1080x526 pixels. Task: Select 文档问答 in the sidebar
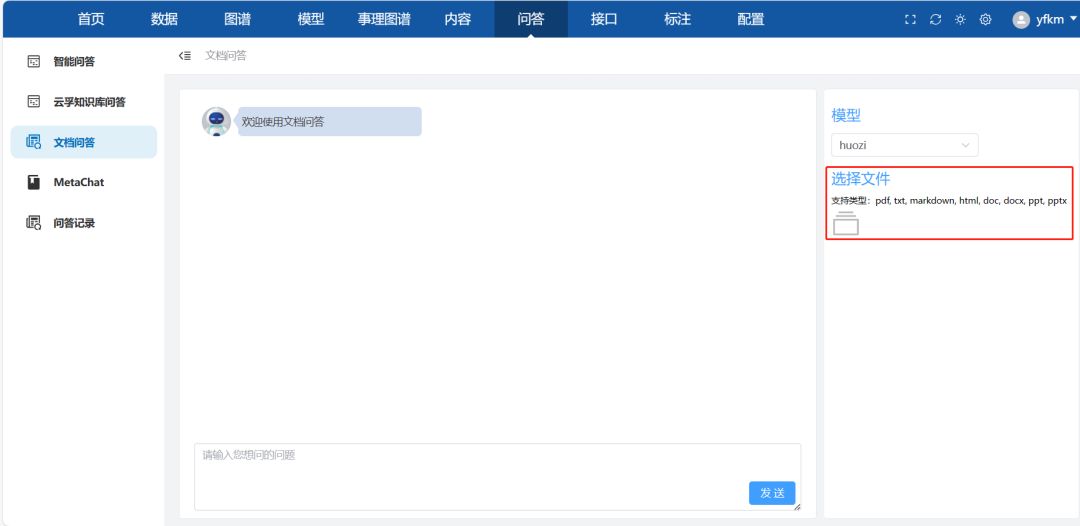tap(83, 142)
